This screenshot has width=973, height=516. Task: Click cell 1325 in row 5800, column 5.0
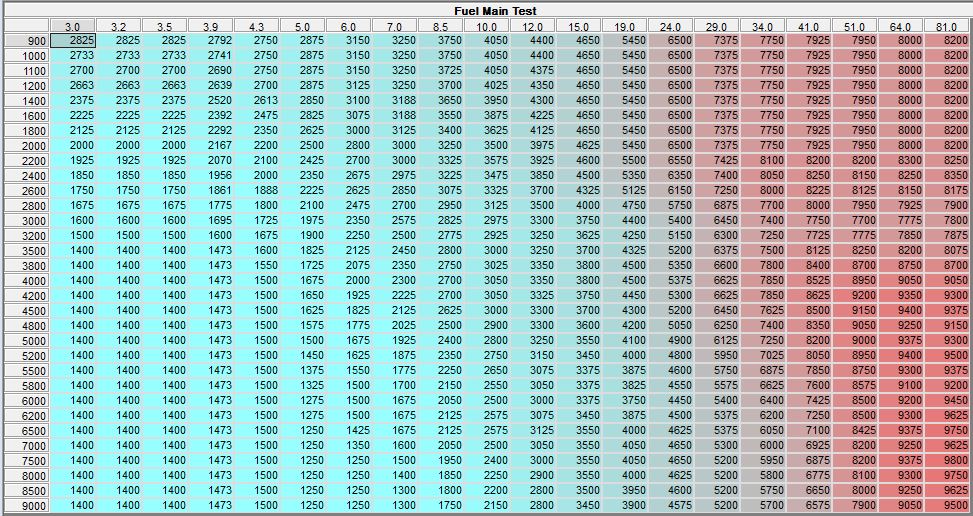(x=303, y=385)
